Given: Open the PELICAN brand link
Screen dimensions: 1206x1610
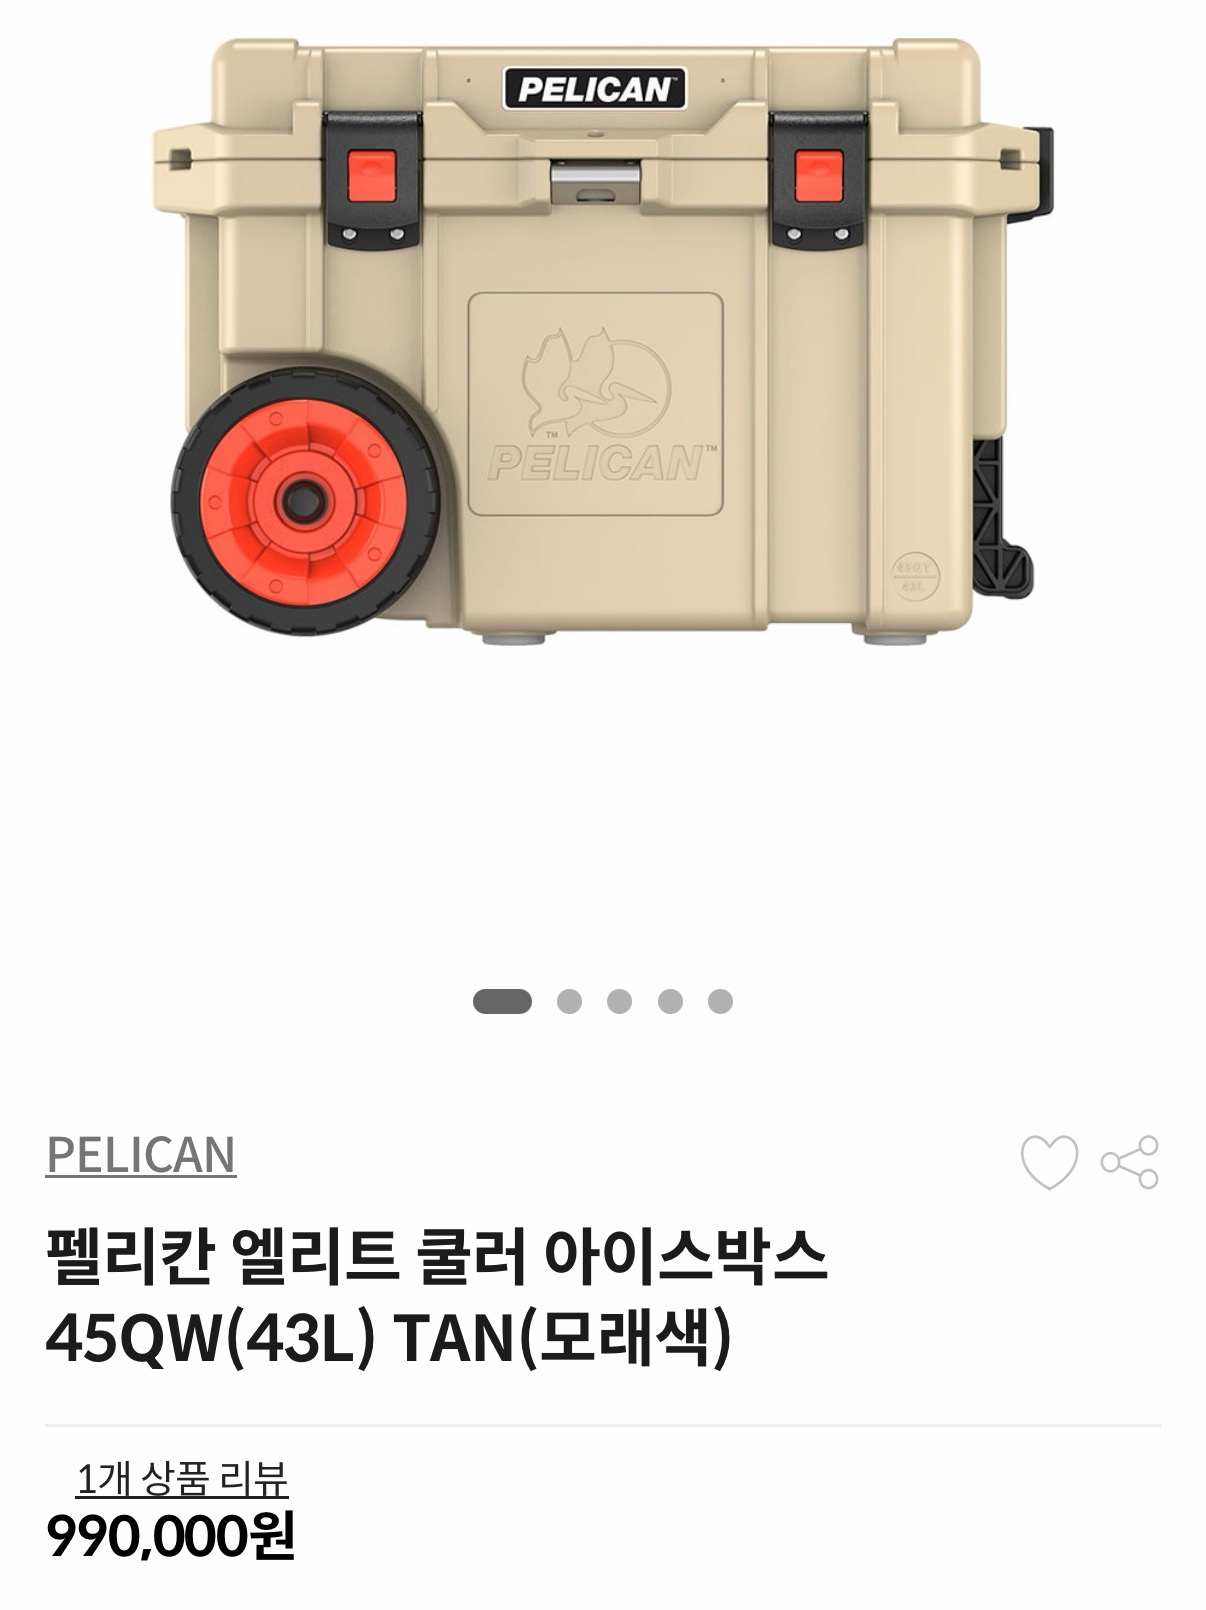Looking at the screenshot, I should click(x=141, y=1155).
